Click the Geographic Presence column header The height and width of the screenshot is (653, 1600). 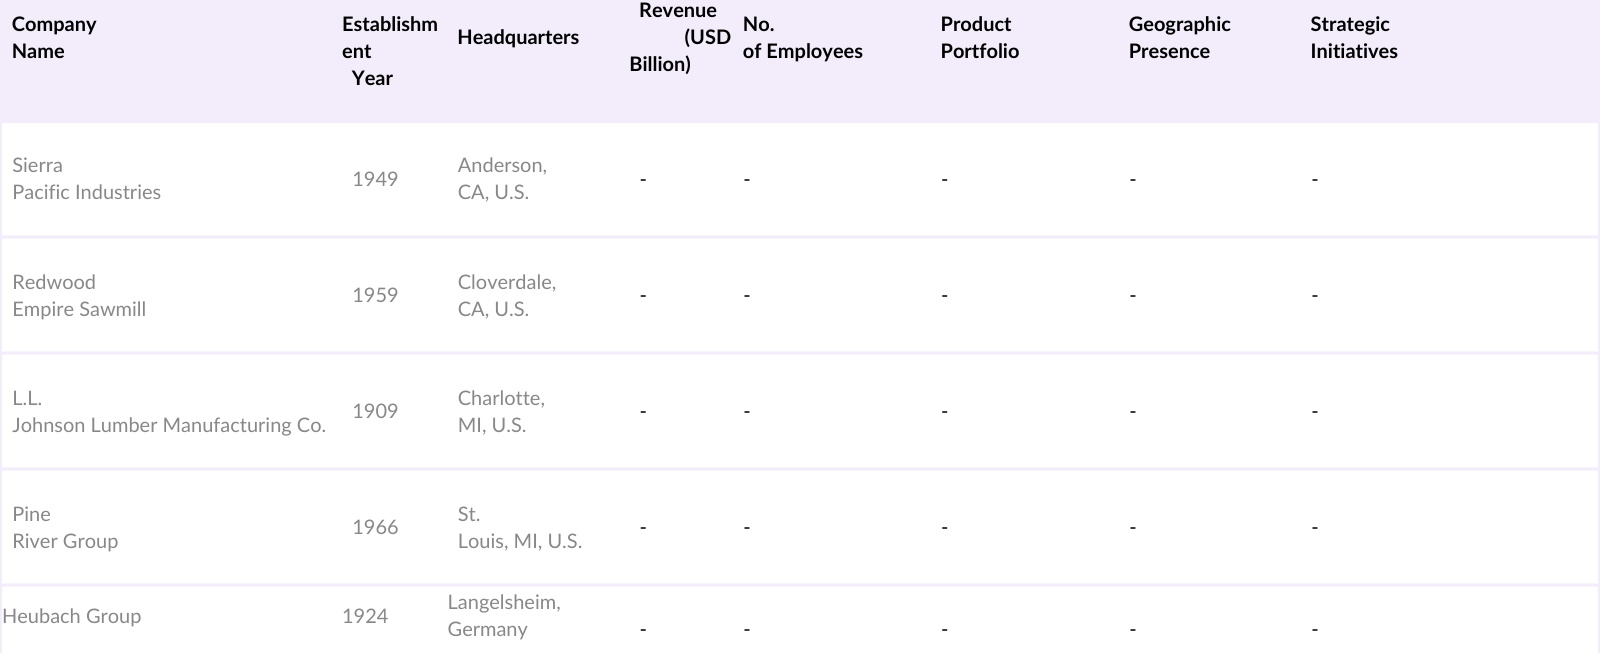(1179, 38)
